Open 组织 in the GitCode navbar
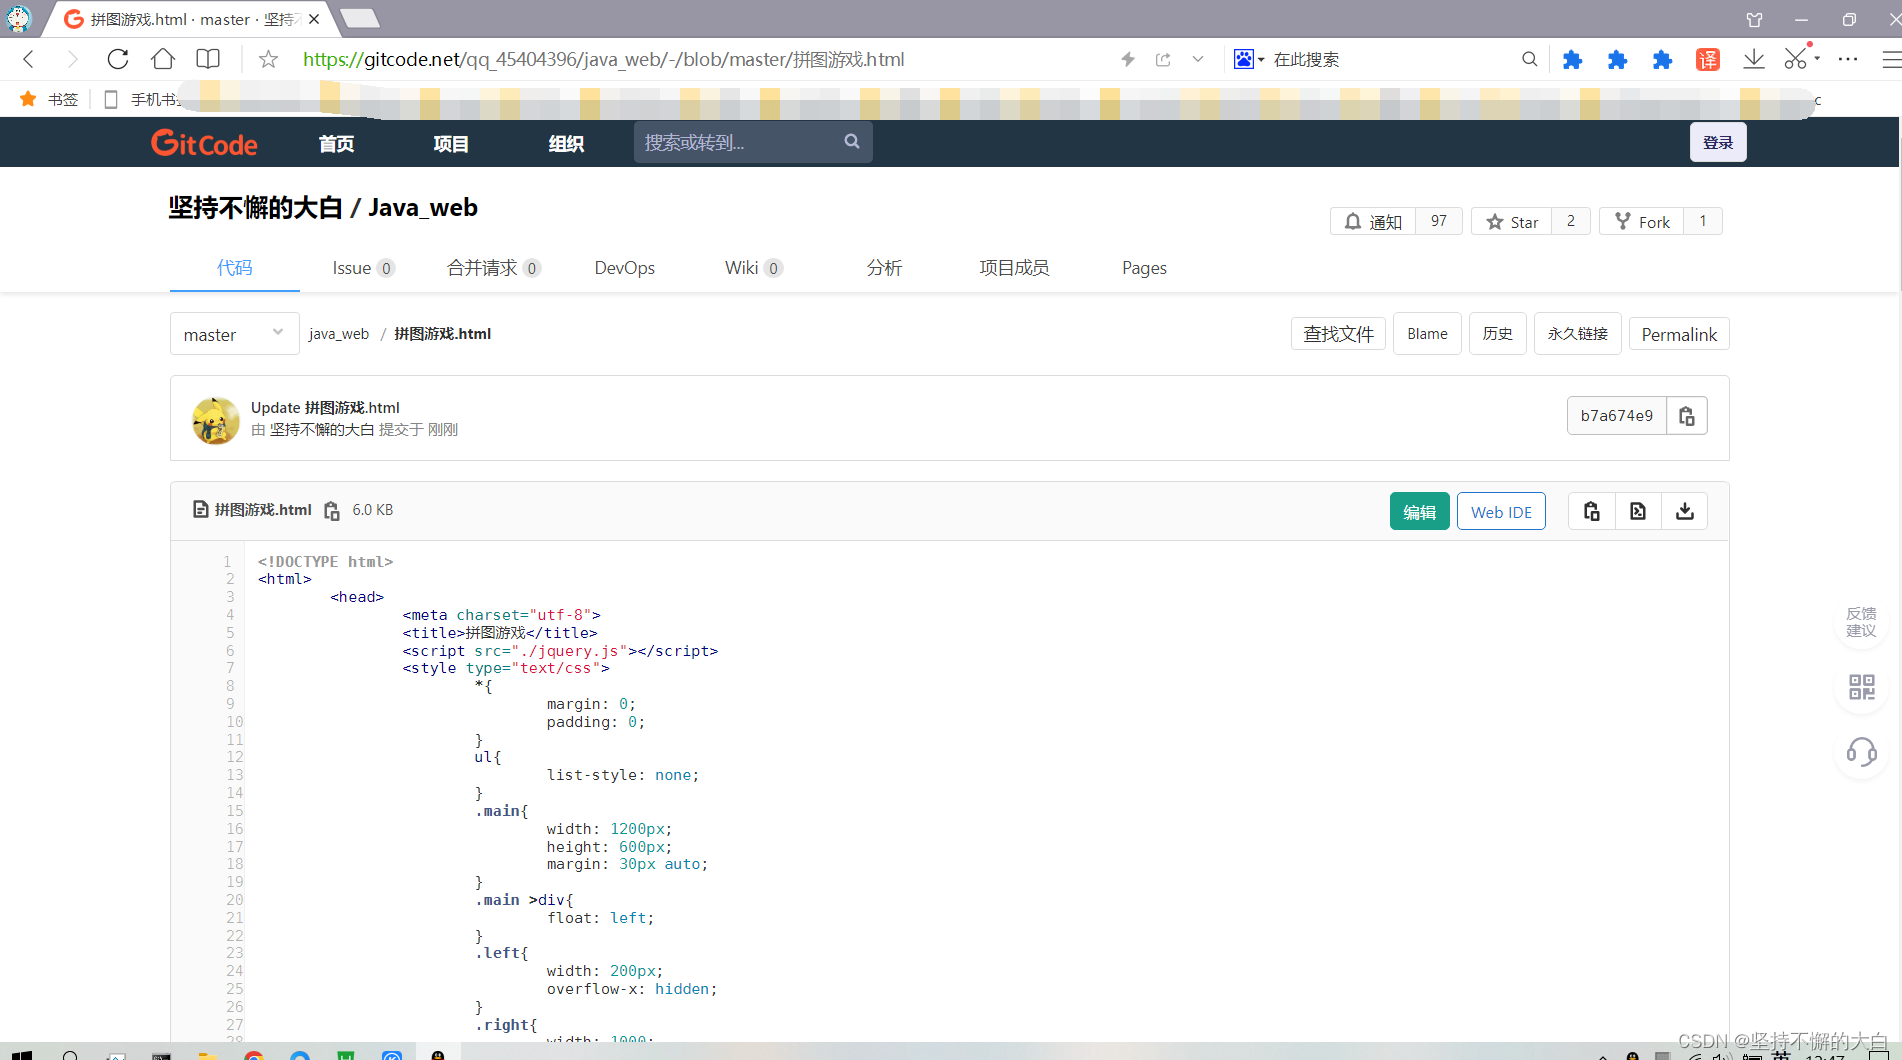 [566, 143]
